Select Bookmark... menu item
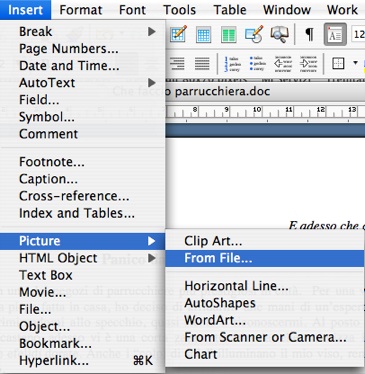 click(x=83, y=344)
